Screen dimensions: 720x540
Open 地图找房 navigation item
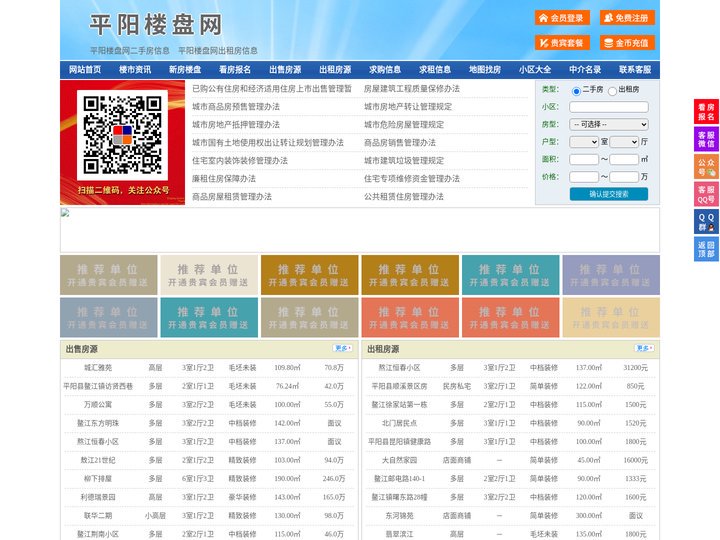pyautogui.click(x=485, y=70)
